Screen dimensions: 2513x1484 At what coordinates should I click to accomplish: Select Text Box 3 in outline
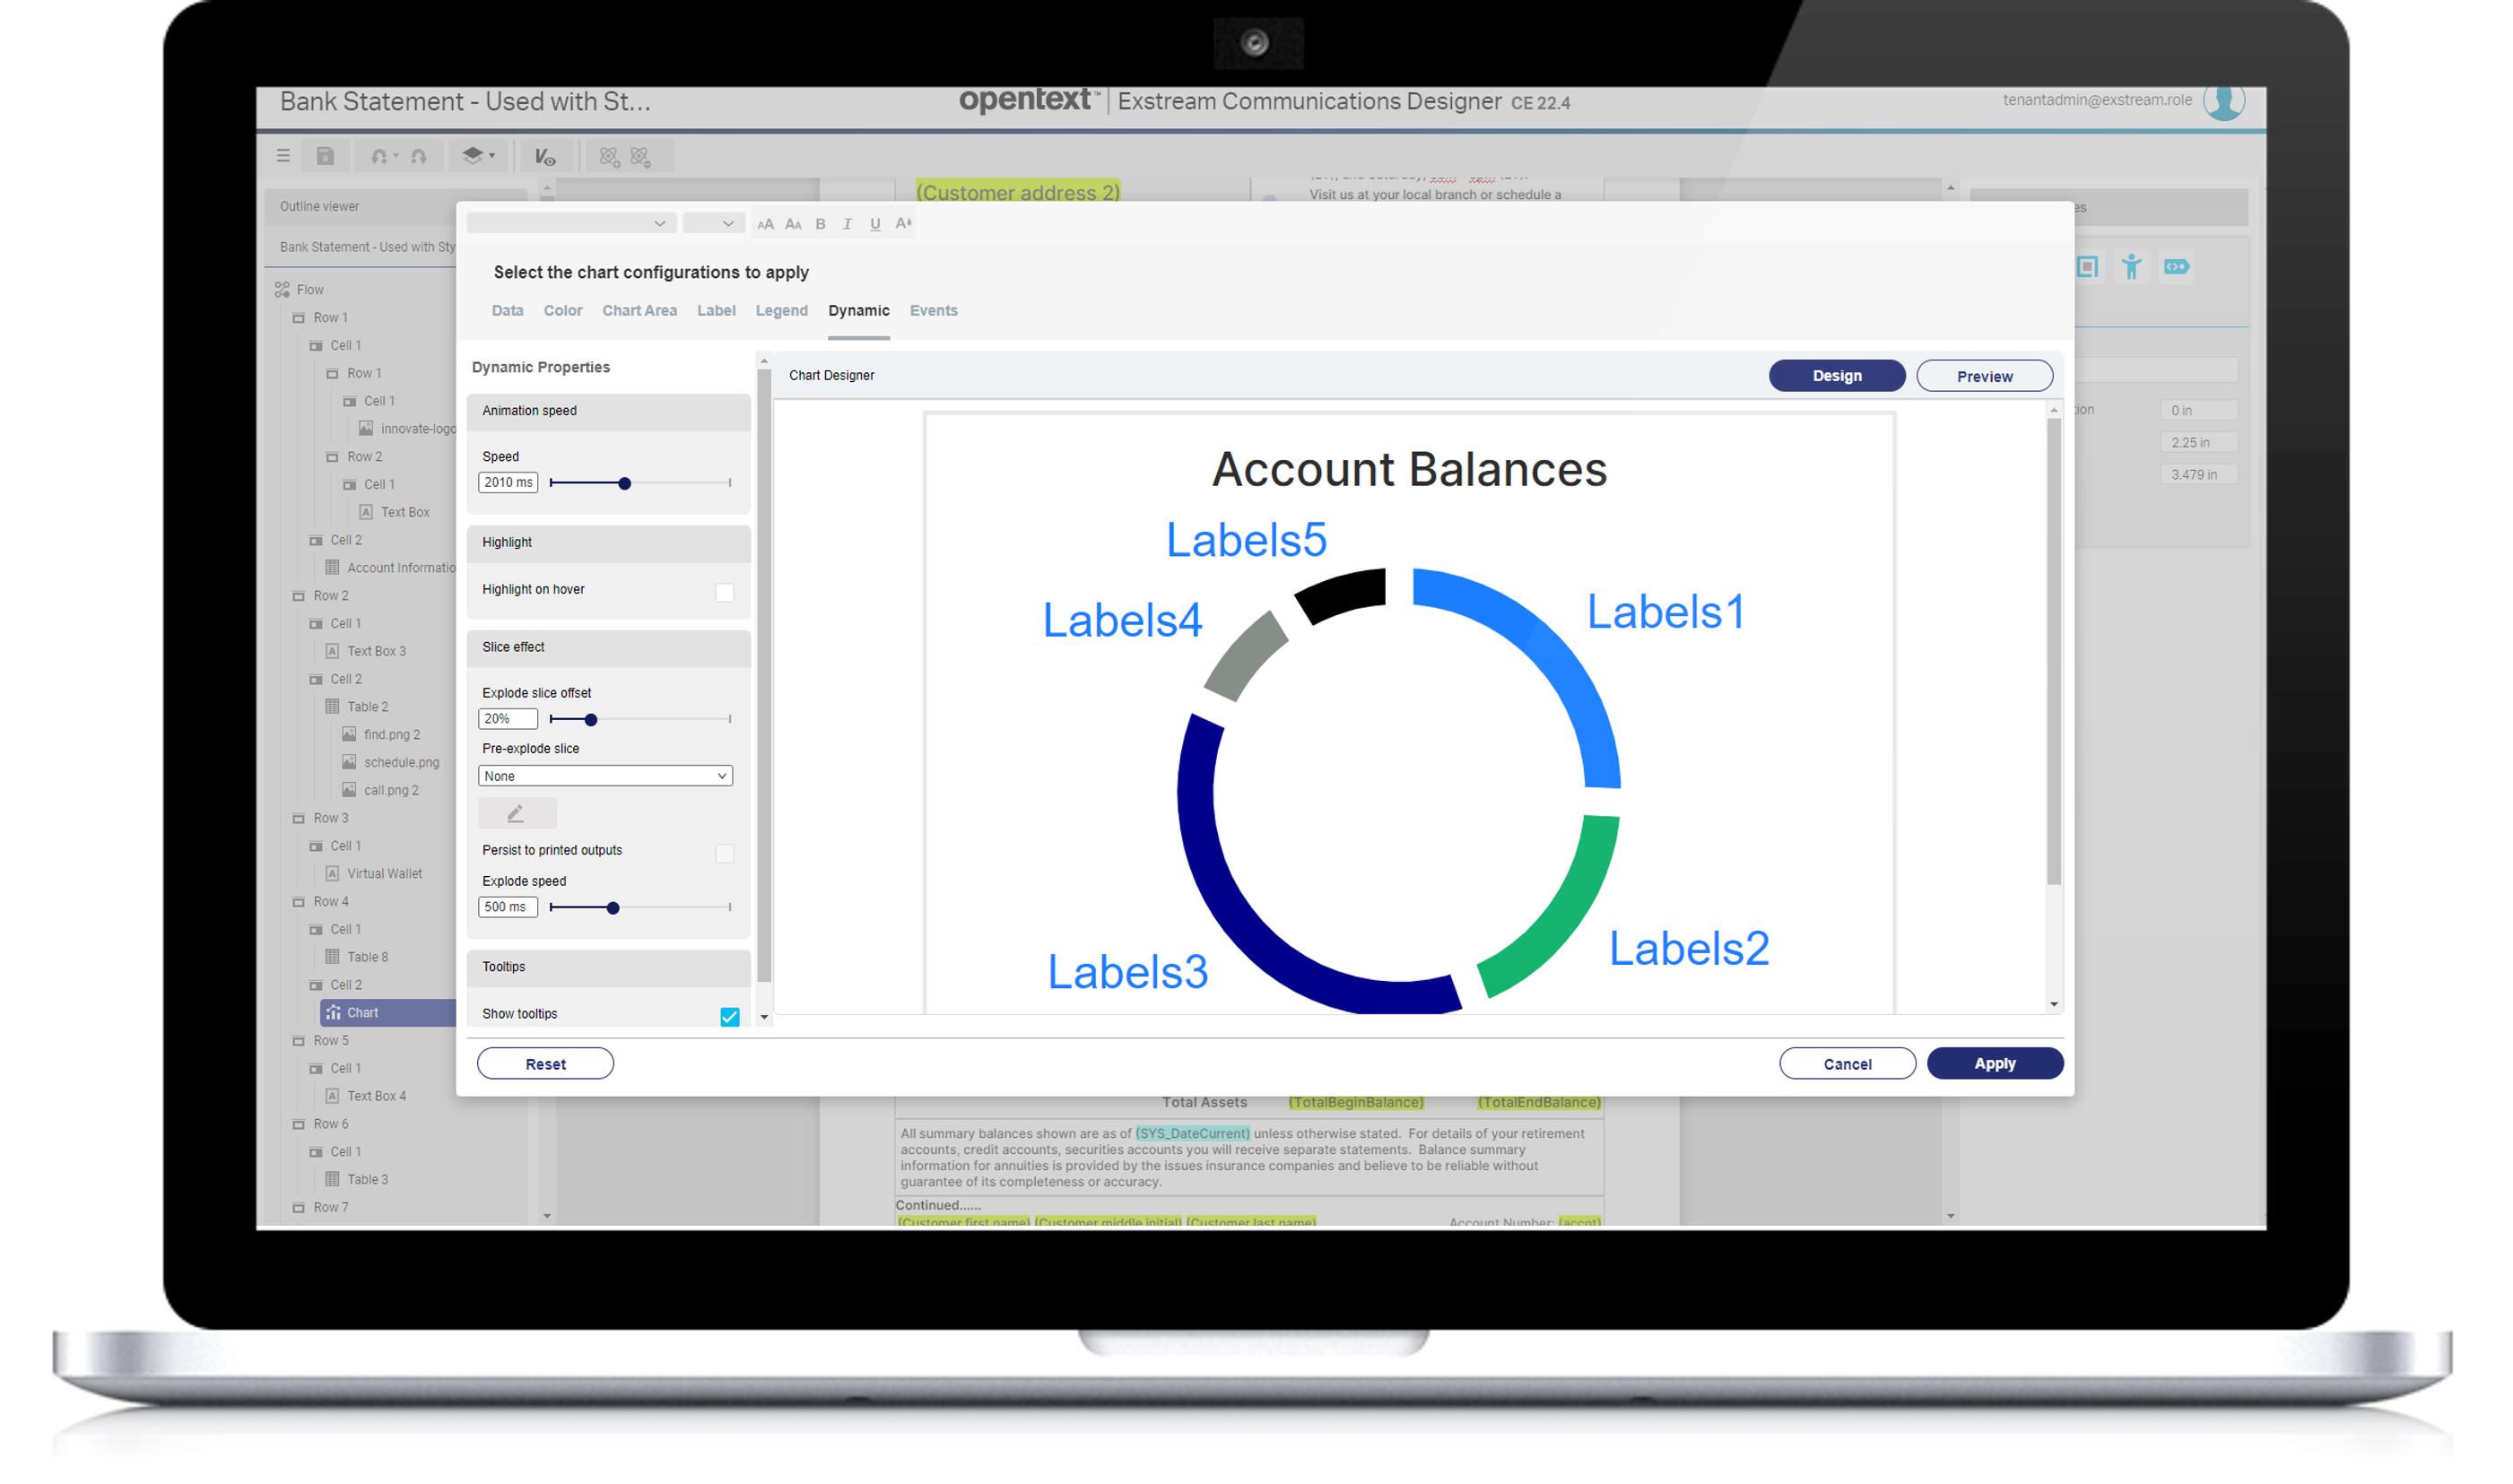[x=376, y=652]
